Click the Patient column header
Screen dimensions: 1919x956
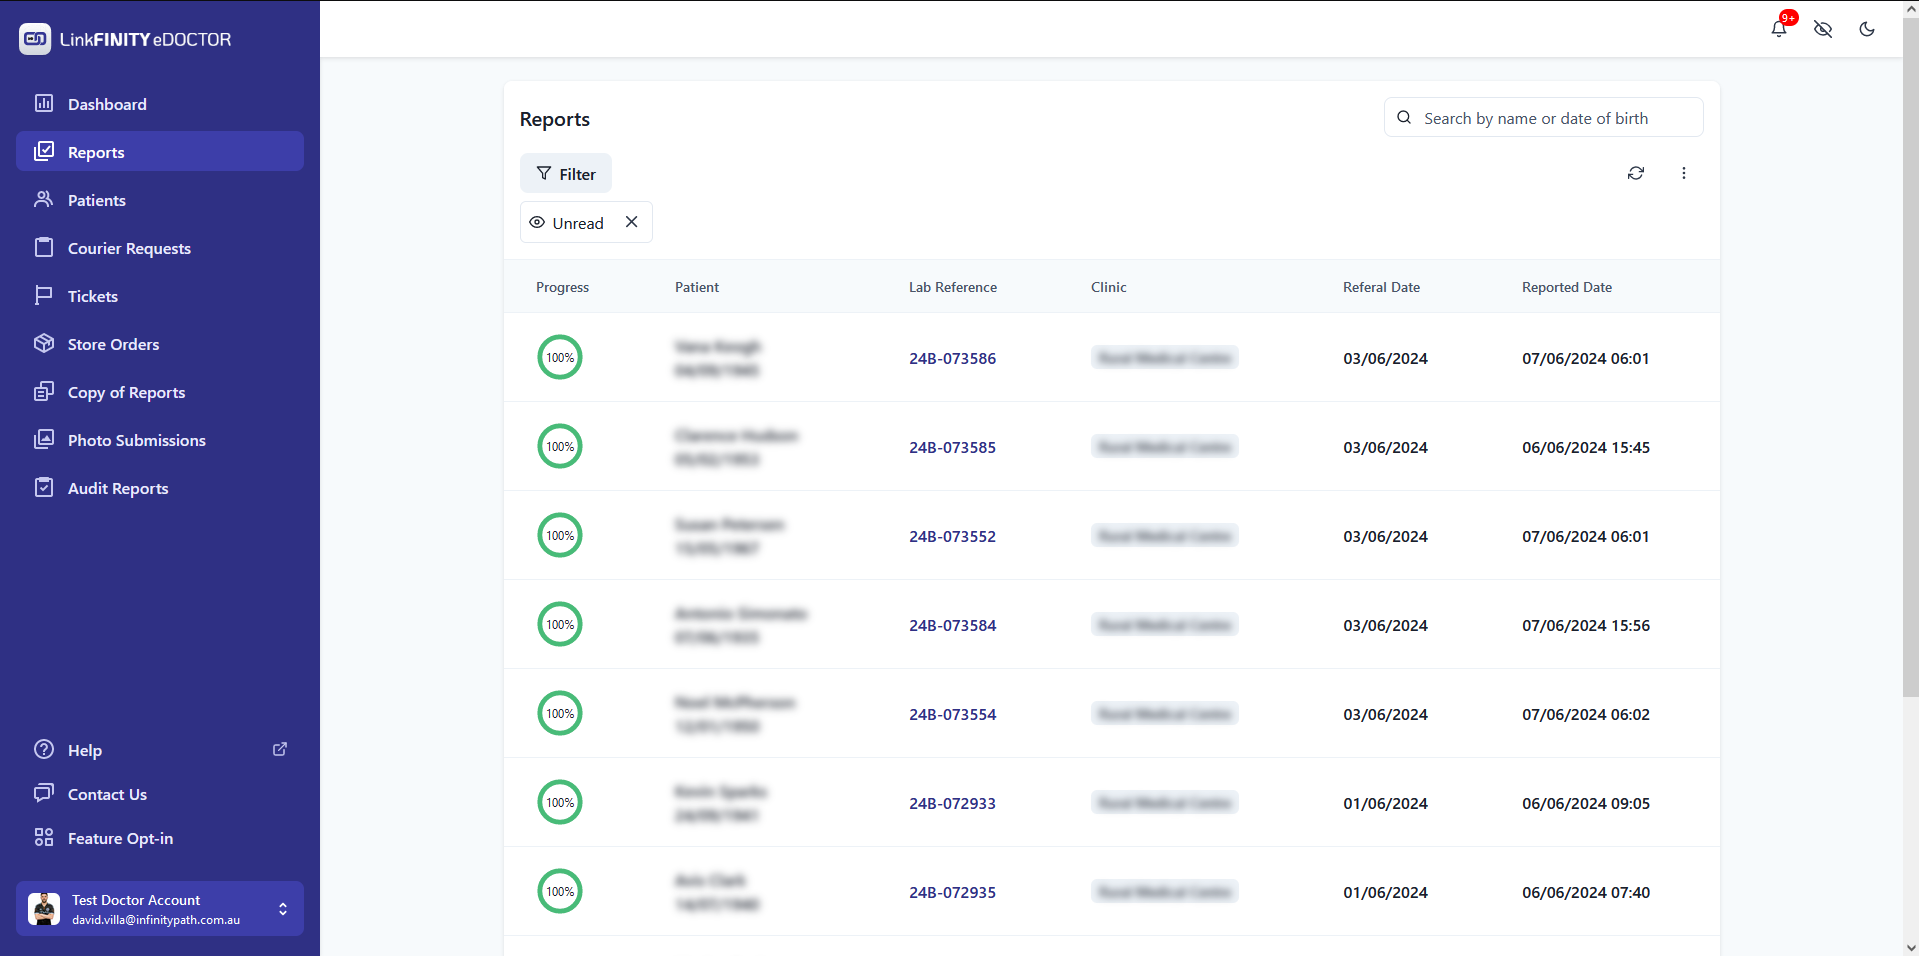[697, 287]
